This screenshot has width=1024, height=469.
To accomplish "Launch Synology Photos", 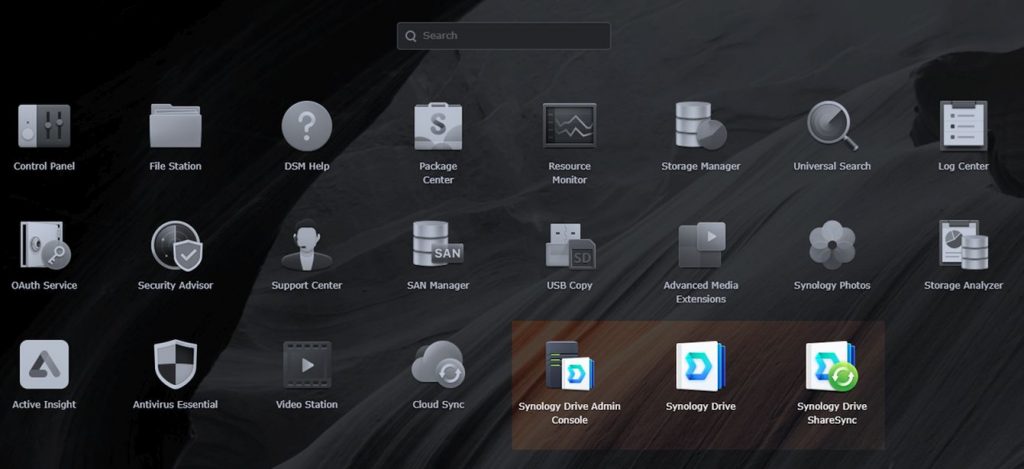I will coord(832,246).
